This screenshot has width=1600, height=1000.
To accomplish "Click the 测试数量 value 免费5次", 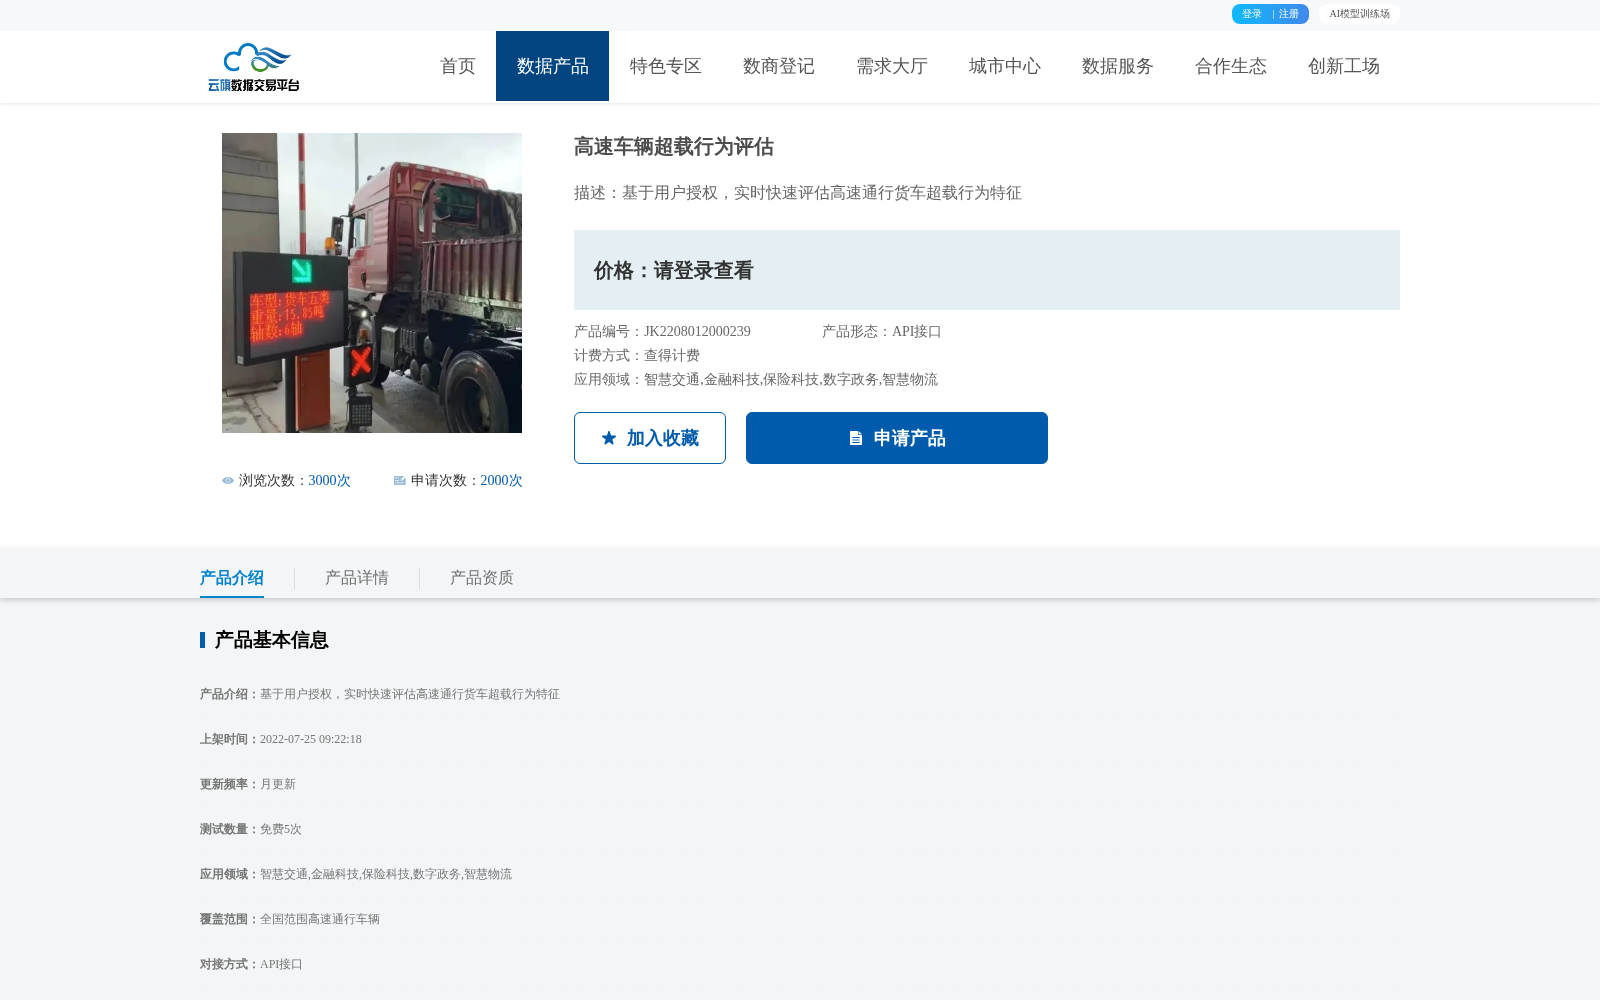I will [x=281, y=830].
